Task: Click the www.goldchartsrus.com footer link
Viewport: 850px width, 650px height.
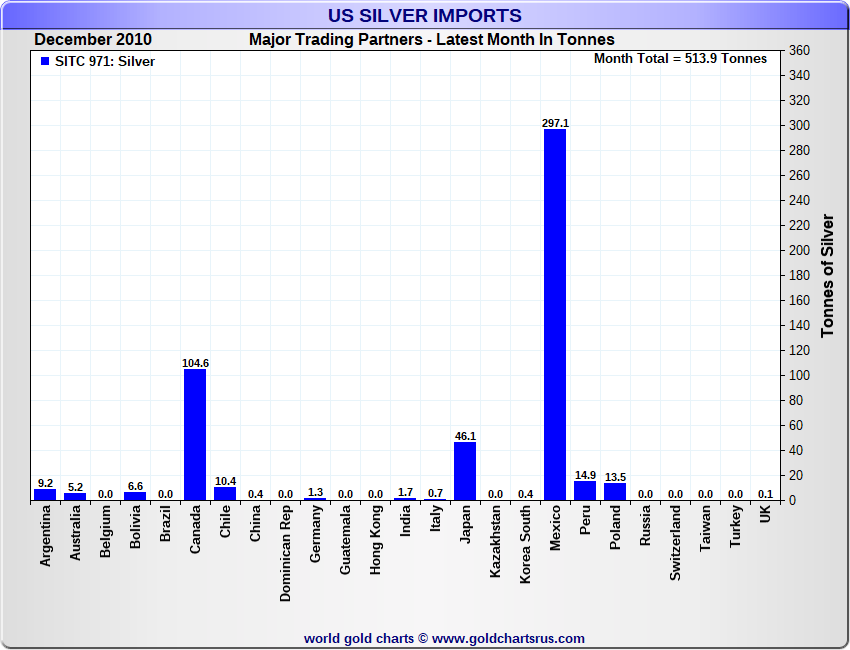Action: [x=508, y=638]
